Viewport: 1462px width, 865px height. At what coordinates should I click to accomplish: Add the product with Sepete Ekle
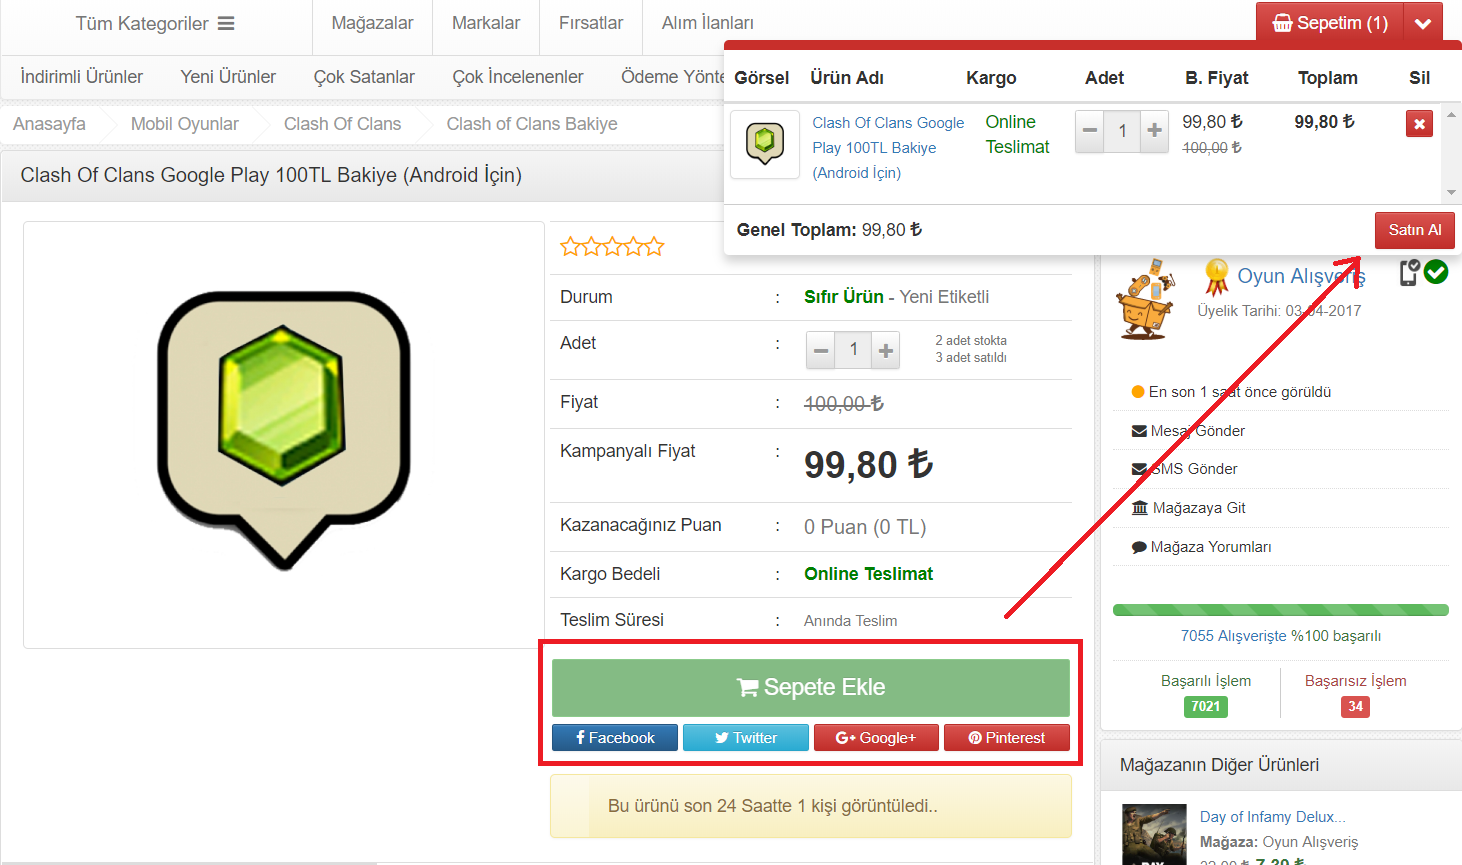click(811, 687)
